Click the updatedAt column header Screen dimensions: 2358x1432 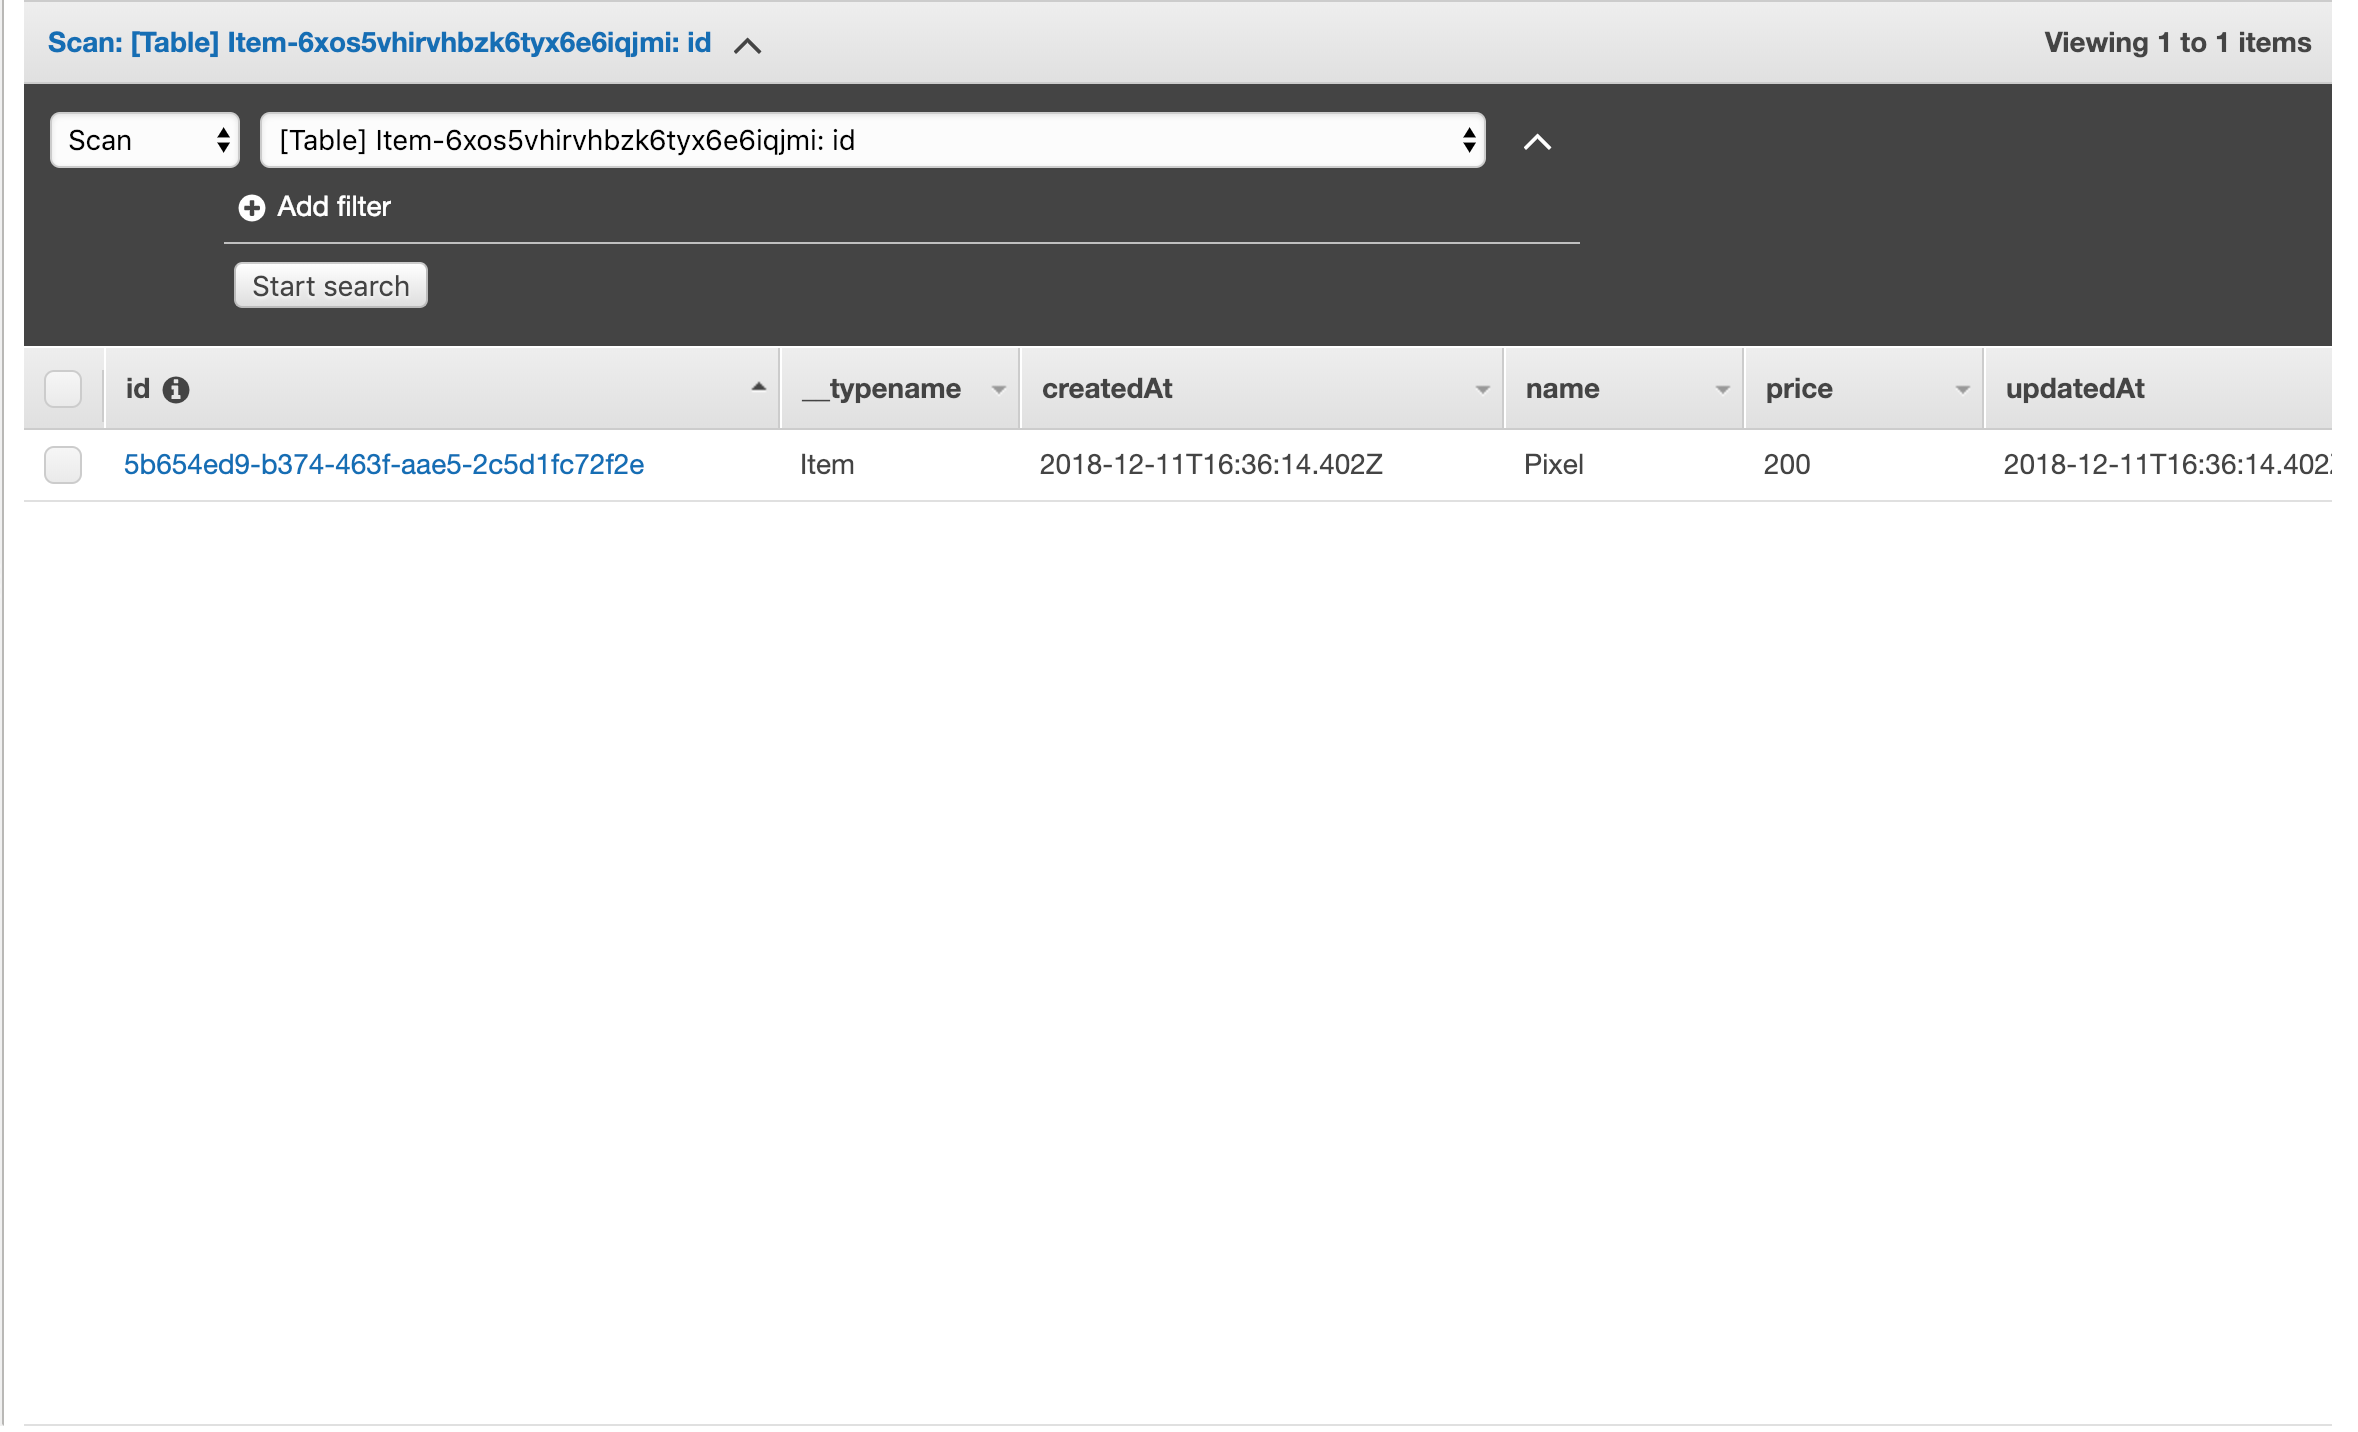[2075, 389]
